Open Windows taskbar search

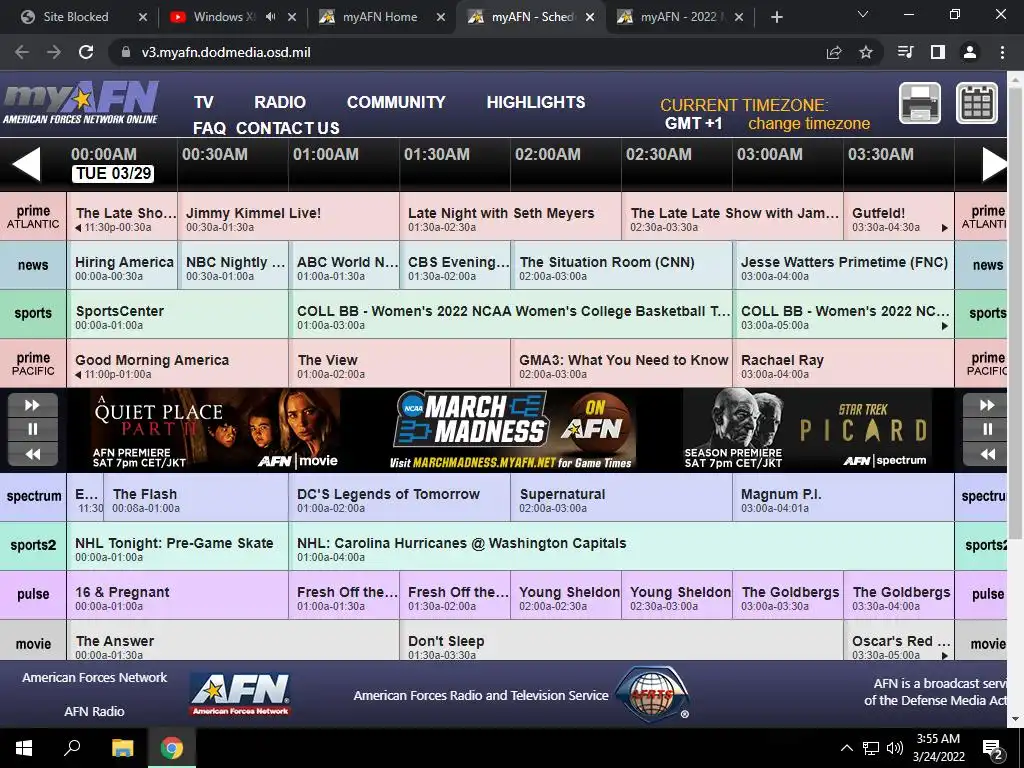click(x=72, y=748)
